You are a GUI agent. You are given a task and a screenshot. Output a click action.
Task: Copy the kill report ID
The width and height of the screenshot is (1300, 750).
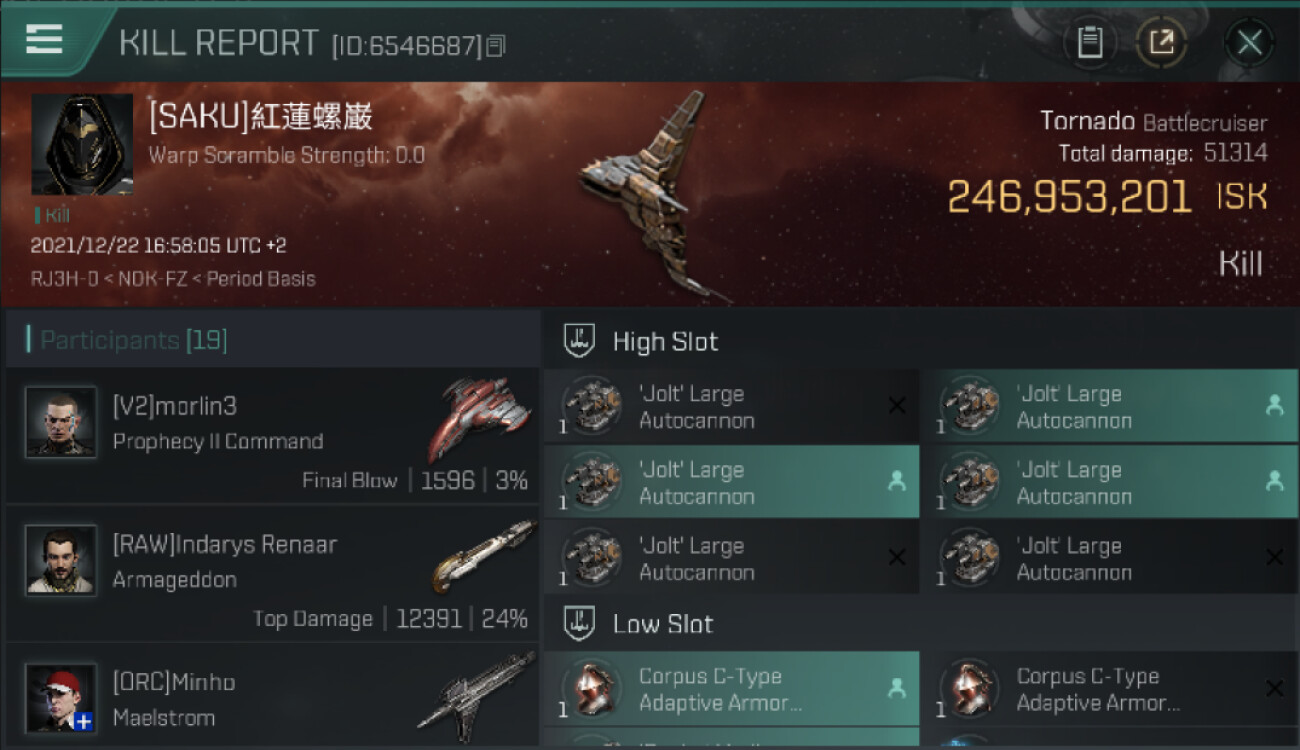pyautogui.click(x=495, y=46)
